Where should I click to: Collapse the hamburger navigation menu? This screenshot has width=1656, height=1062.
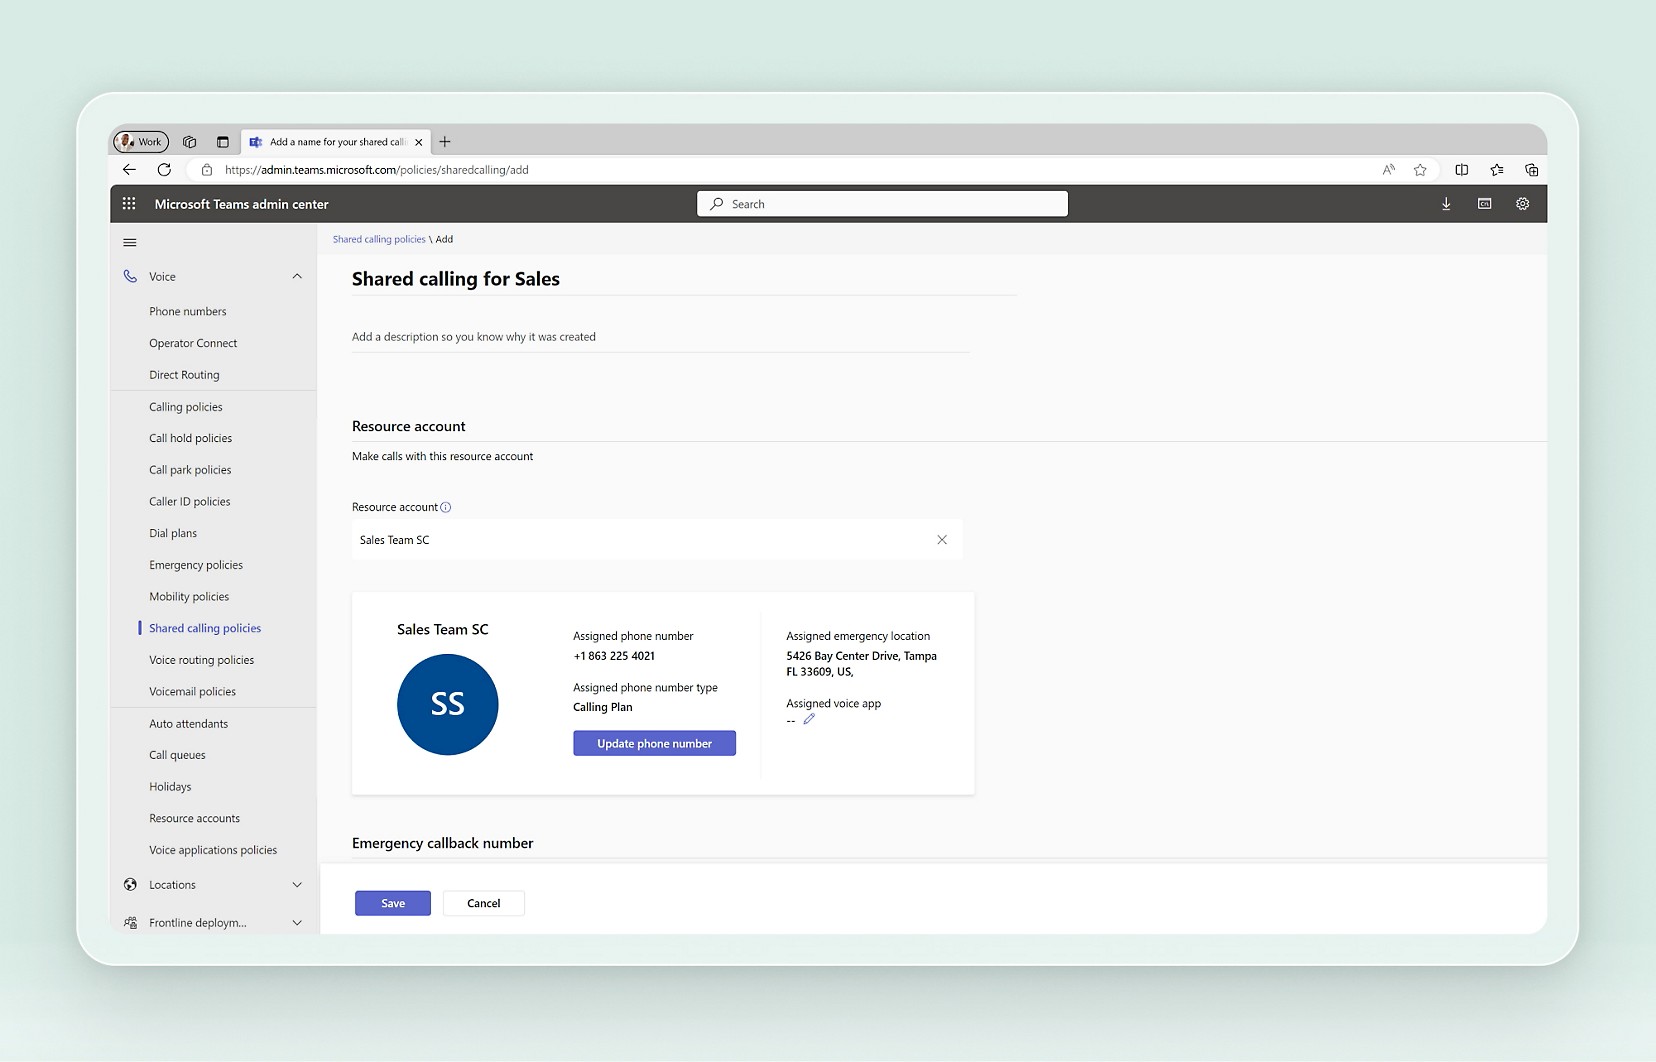tap(130, 243)
